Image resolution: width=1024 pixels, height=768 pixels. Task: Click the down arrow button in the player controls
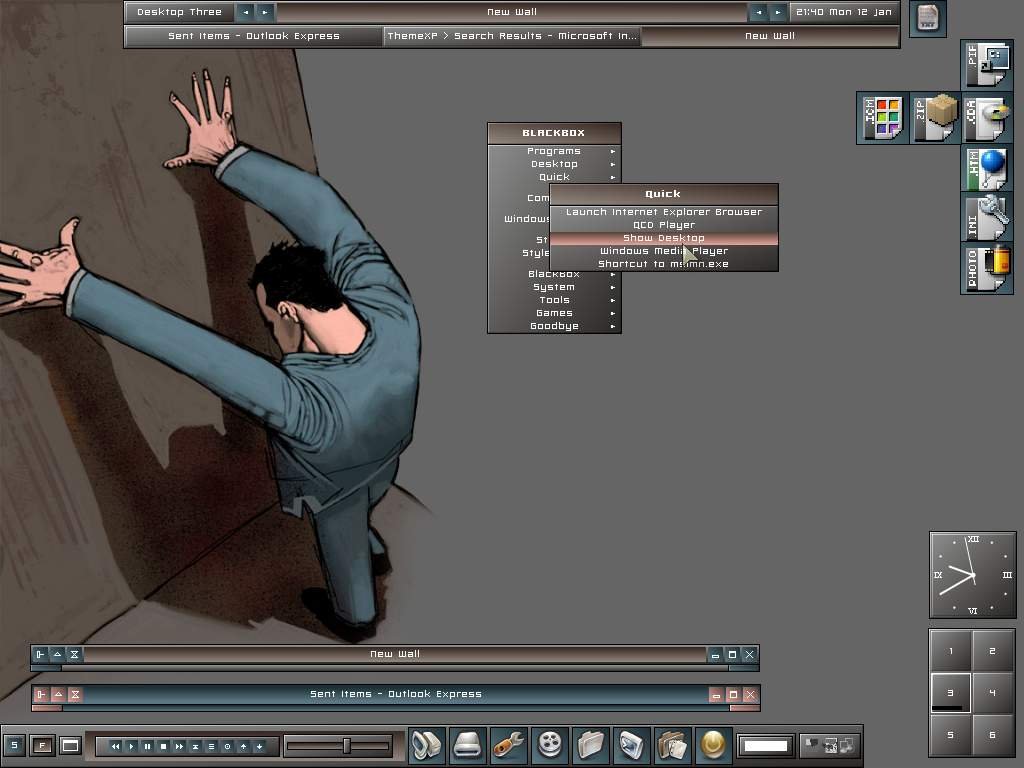click(x=259, y=746)
